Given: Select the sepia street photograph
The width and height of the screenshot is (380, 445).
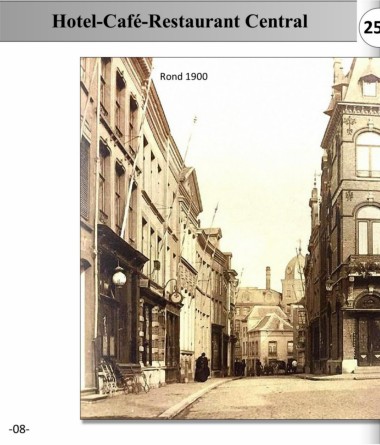Looking at the screenshot, I should [230, 238].
